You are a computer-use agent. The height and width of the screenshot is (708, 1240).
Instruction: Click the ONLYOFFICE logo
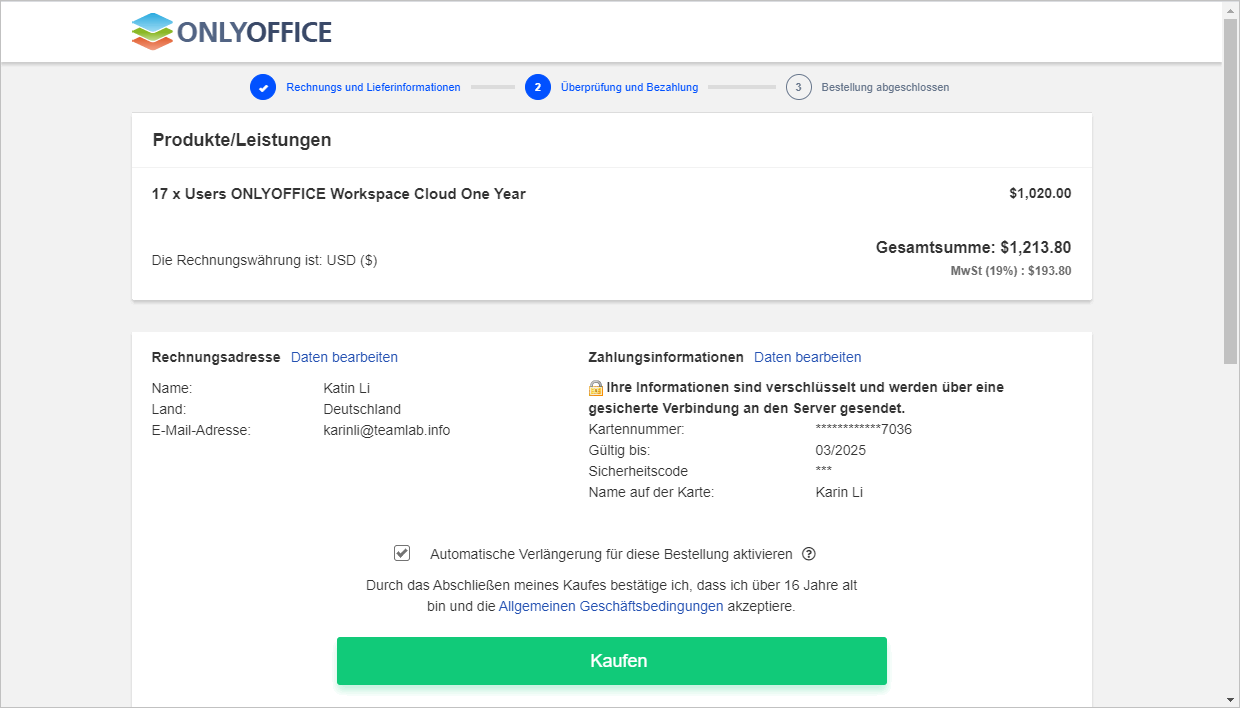coord(231,32)
